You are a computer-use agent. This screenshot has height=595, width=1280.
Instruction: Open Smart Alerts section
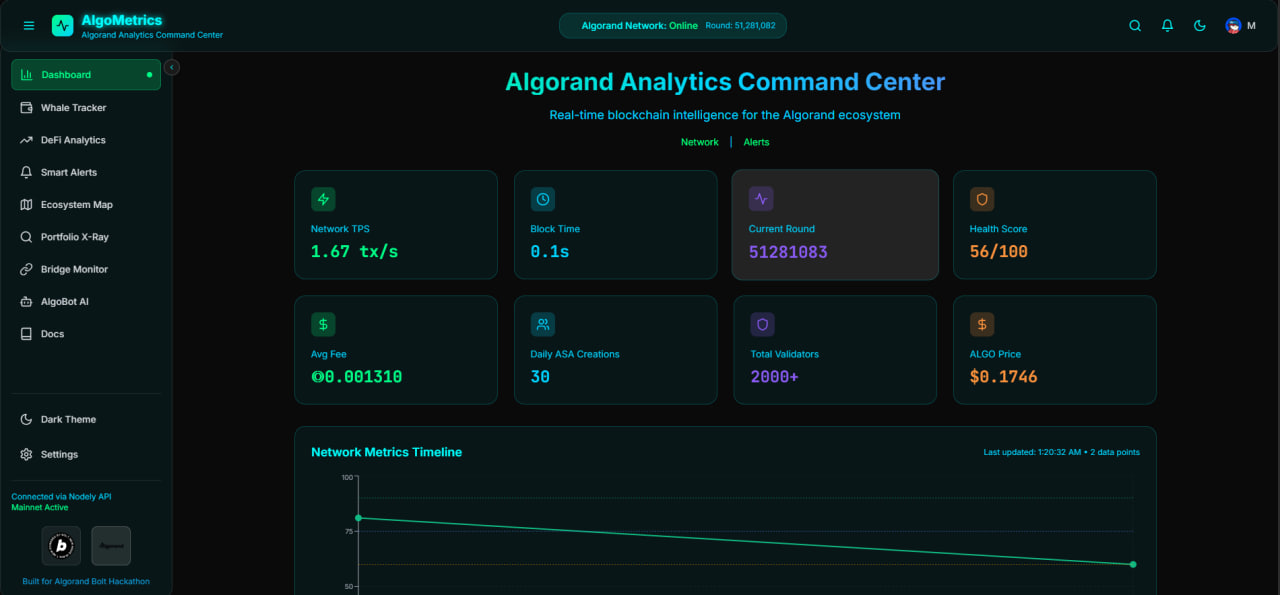(86, 172)
